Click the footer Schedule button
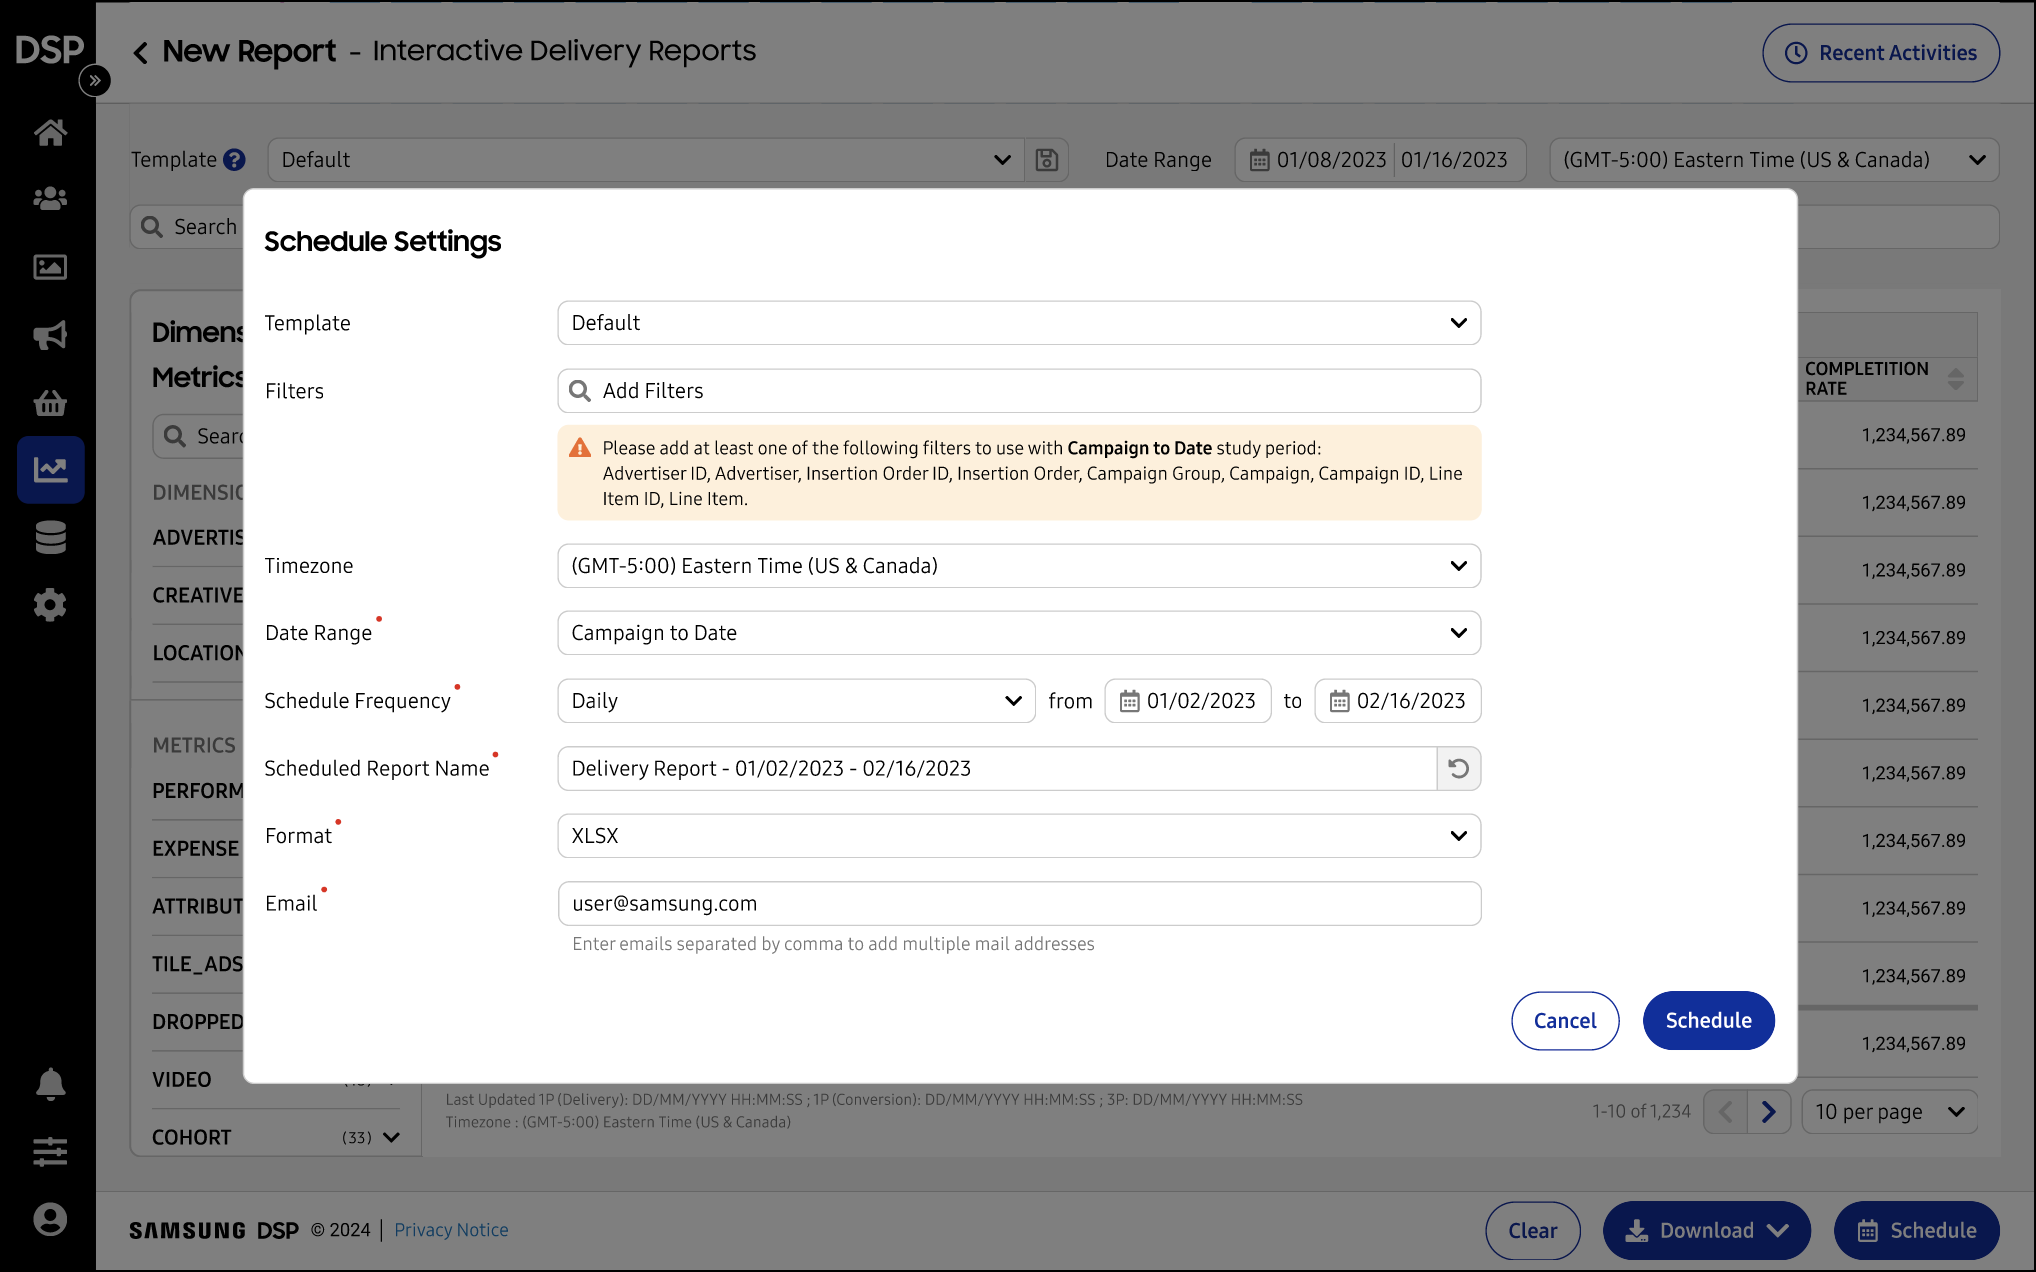Viewport: 2036px width, 1272px height. point(1917,1231)
